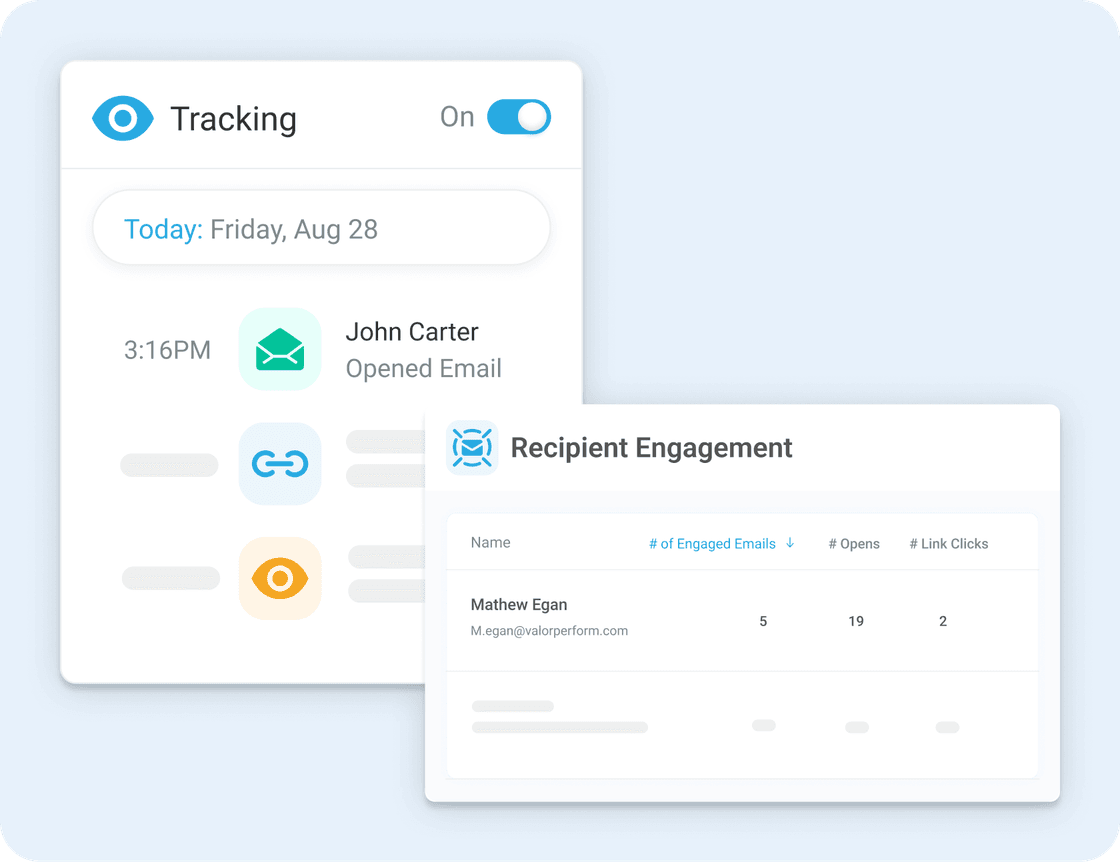This screenshot has height=862, width=1120.
Task: Click the M.egan@valorperform.com email address
Action: (549, 631)
